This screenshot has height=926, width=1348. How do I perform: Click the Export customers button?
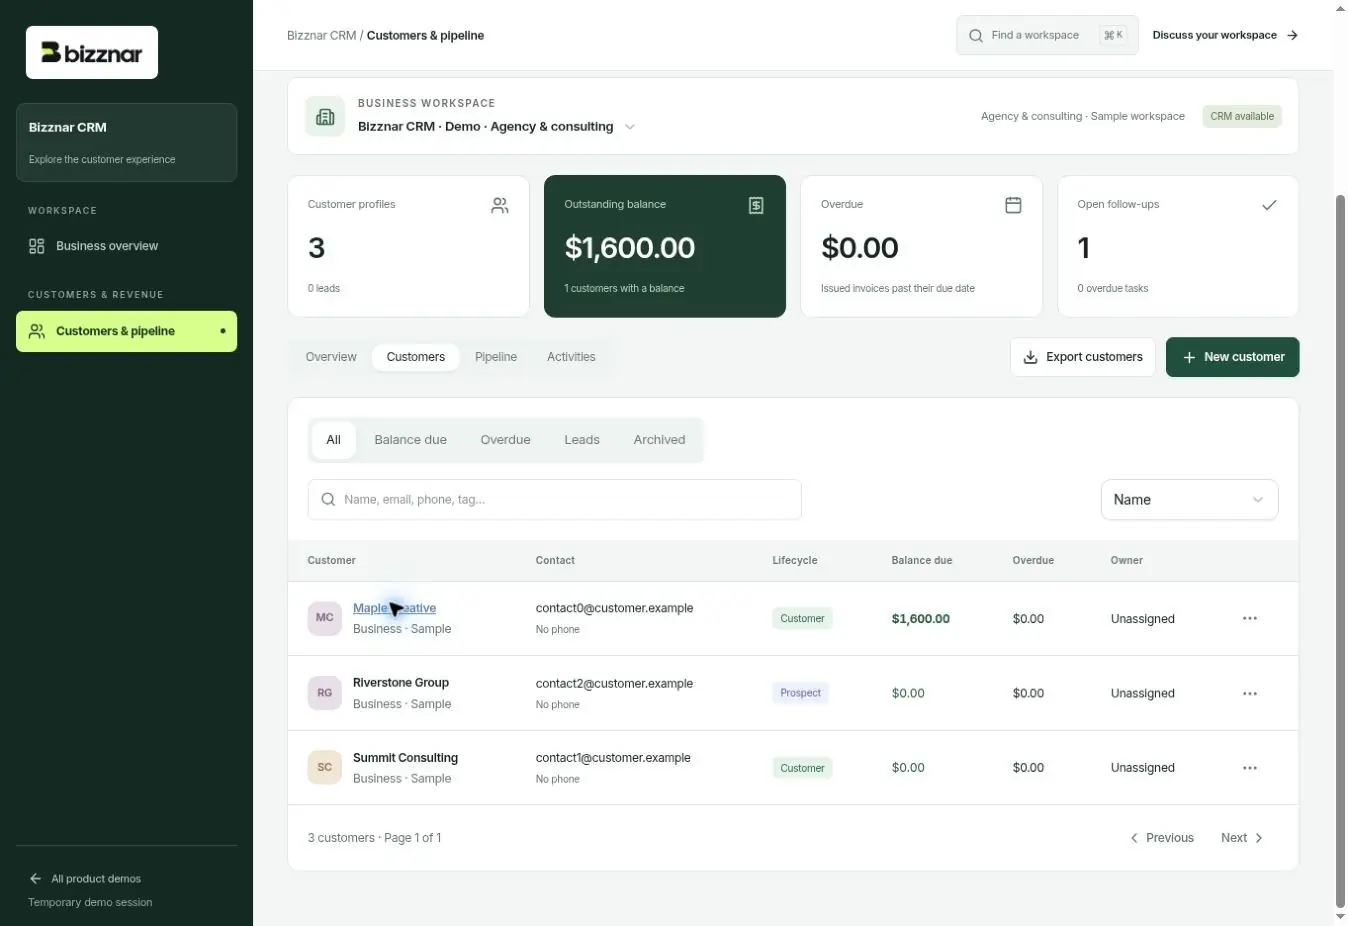pyautogui.click(x=1083, y=357)
